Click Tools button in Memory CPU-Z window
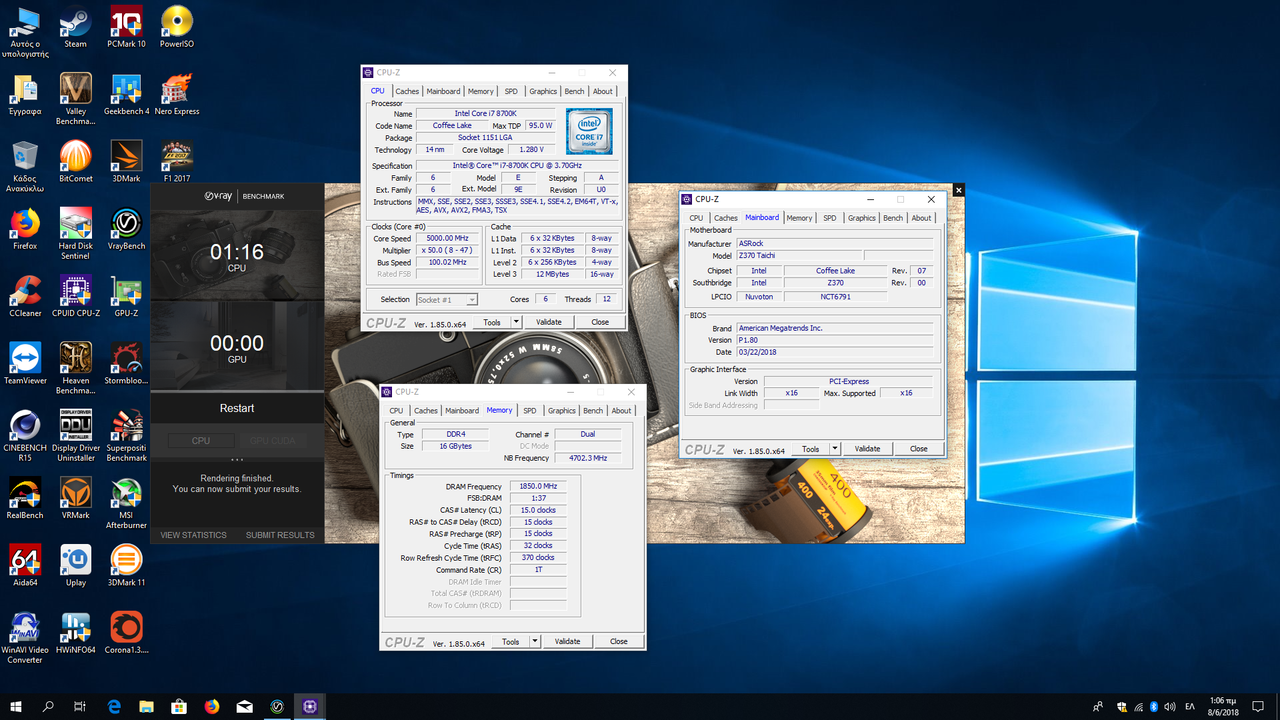Image resolution: width=1280 pixels, height=720 pixels. click(x=511, y=641)
